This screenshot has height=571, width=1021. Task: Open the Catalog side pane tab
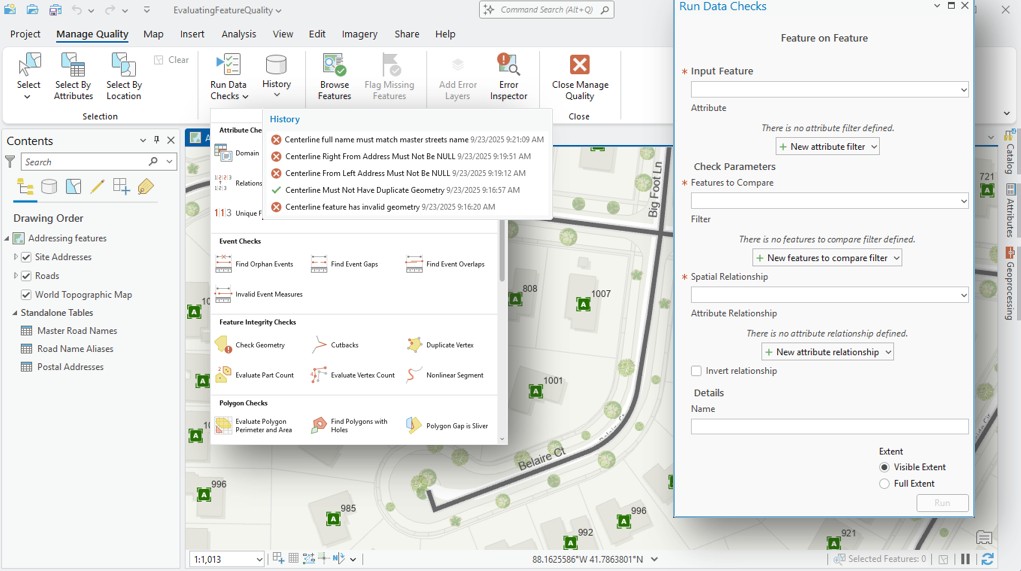click(1010, 152)
